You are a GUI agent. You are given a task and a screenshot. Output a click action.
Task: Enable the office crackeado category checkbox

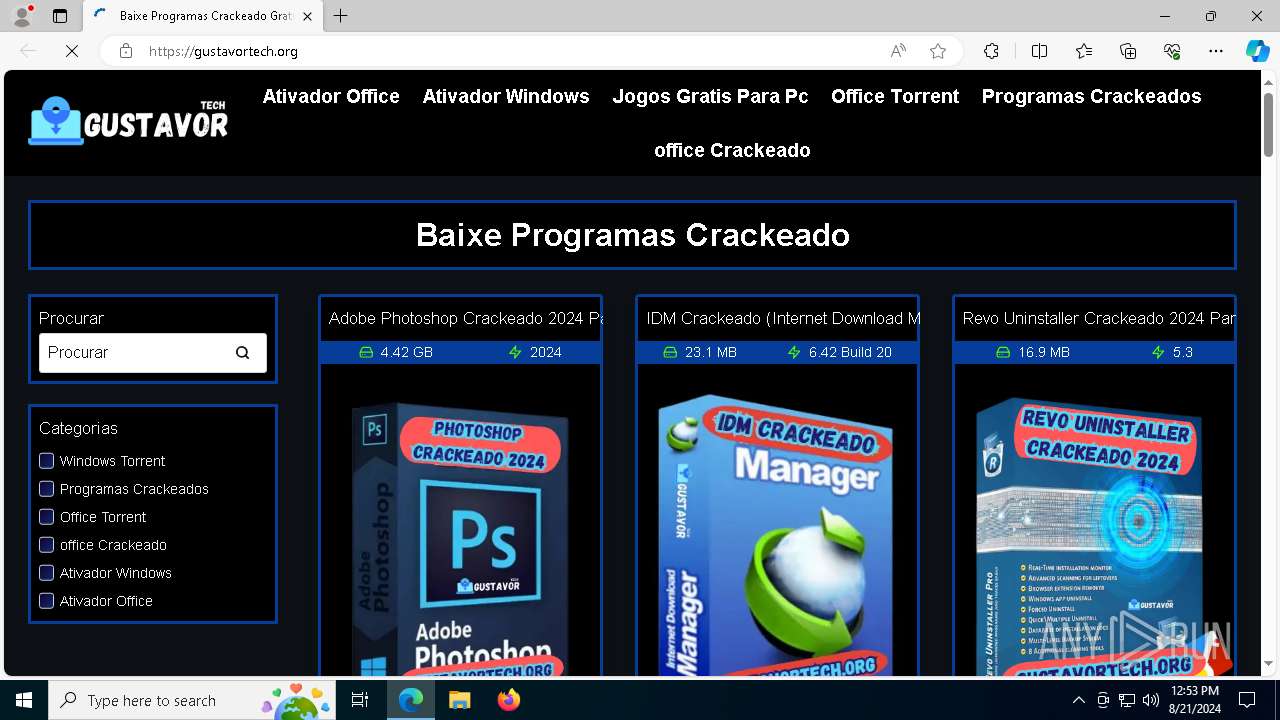point(46,545)
